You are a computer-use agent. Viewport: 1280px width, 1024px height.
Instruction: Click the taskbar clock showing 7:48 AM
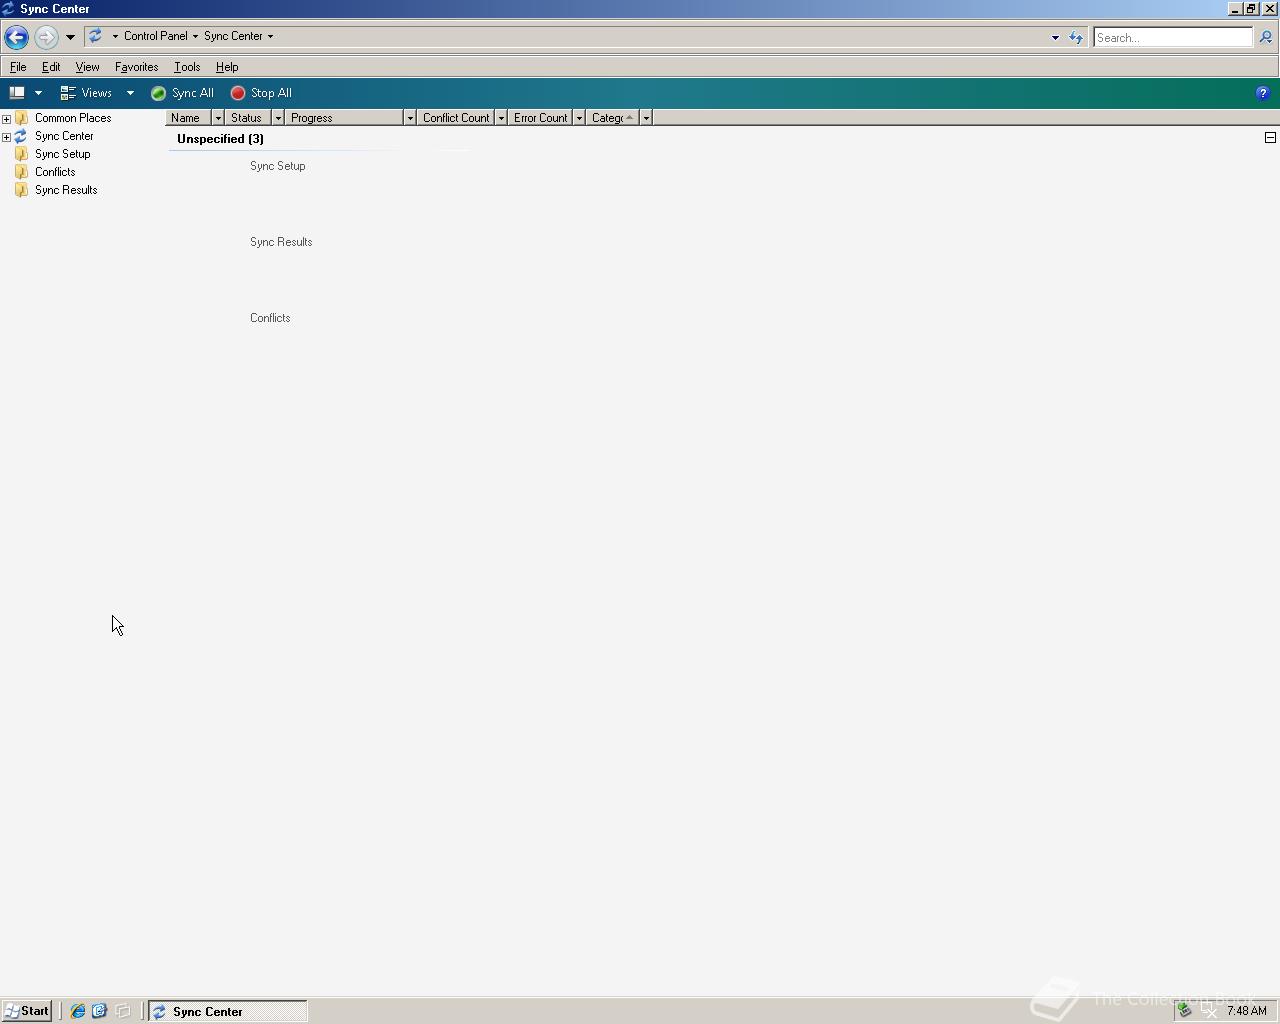click(x=1246, y=1011)
